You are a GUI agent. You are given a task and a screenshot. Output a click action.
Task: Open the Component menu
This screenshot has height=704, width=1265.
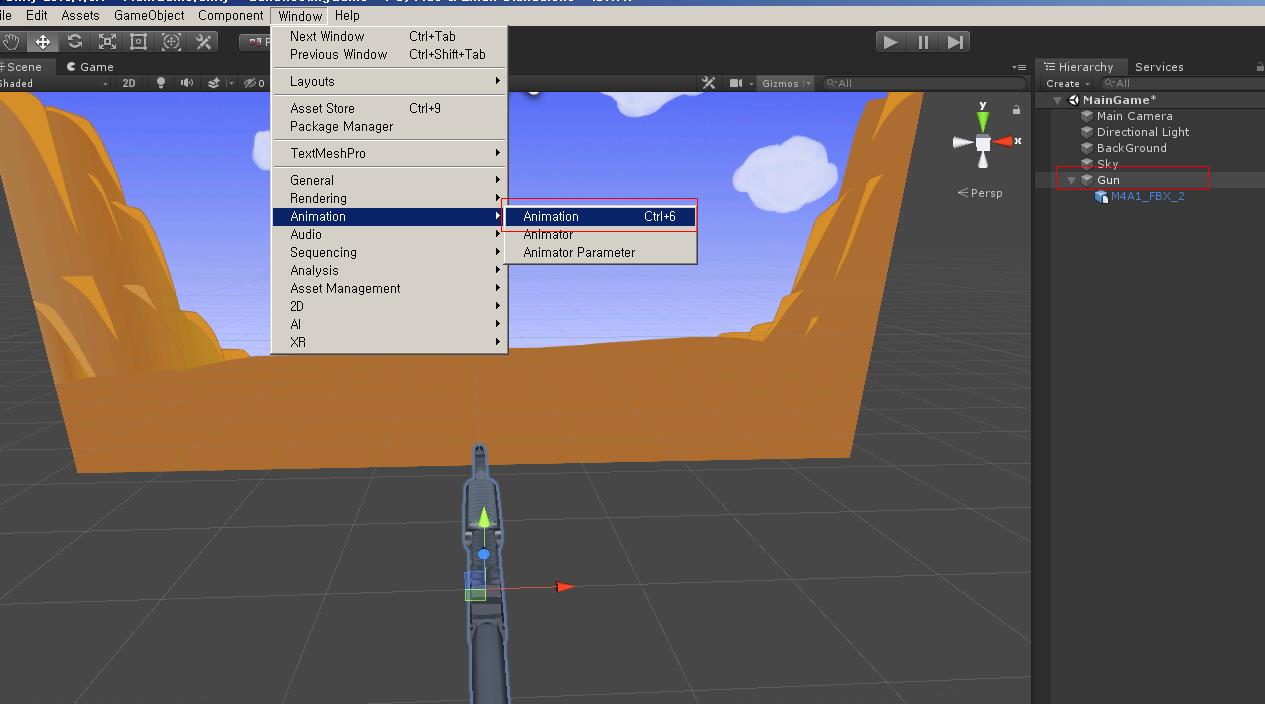tap(231, 15)
